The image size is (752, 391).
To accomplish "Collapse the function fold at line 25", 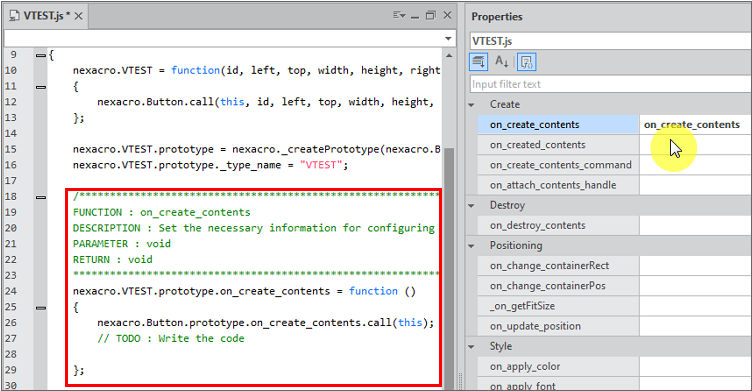I will [41, 308].
